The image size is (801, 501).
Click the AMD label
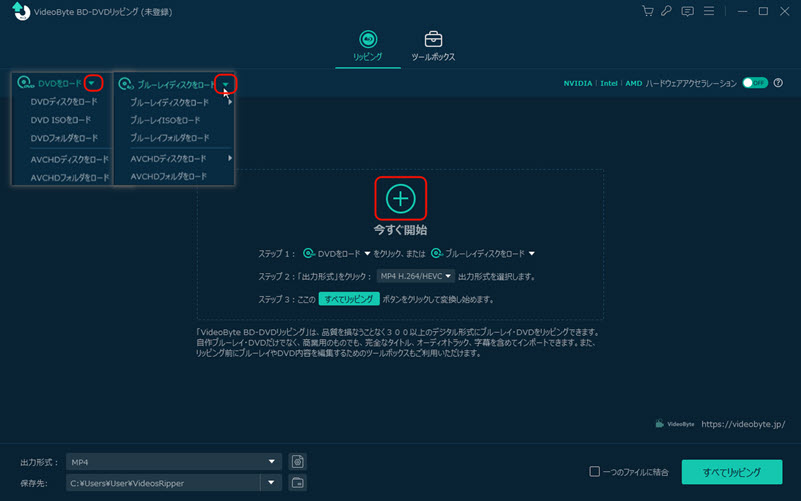633,83
